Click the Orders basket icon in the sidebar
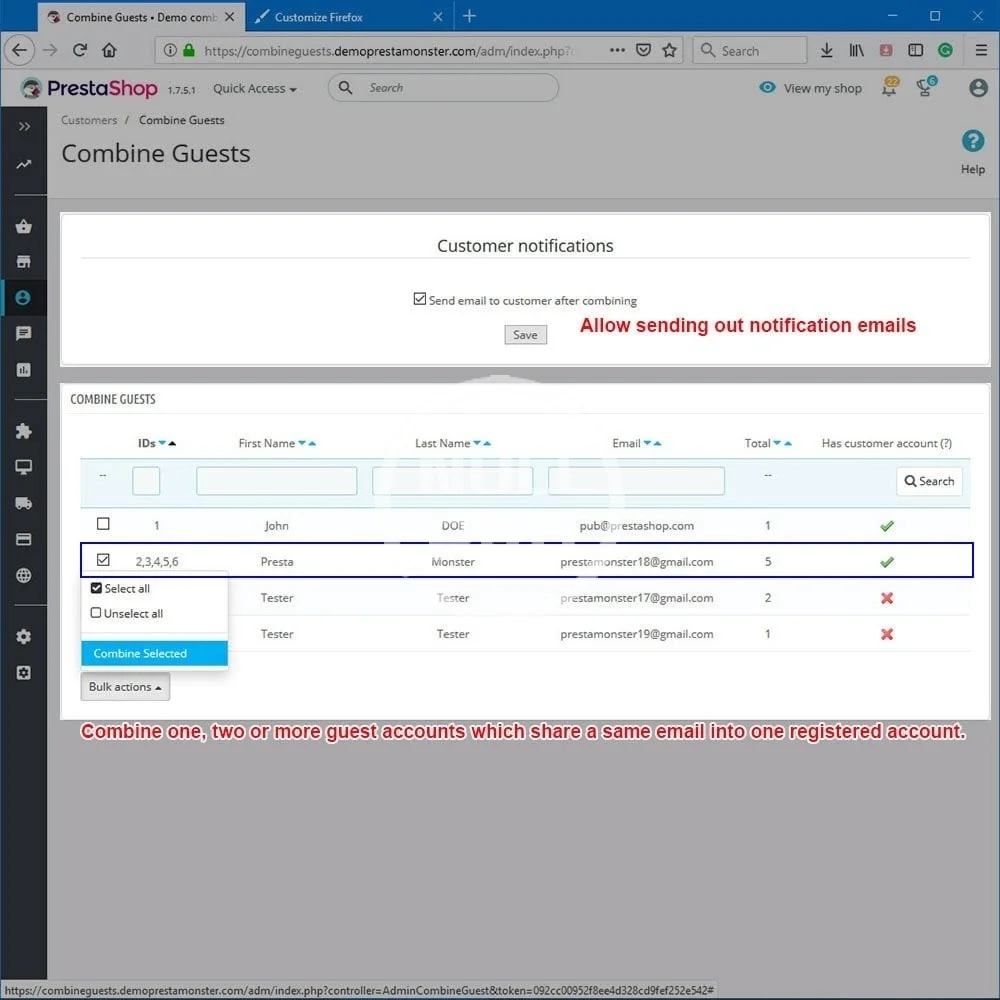This screenshot has width=1000, height=1000. [23, 226]
